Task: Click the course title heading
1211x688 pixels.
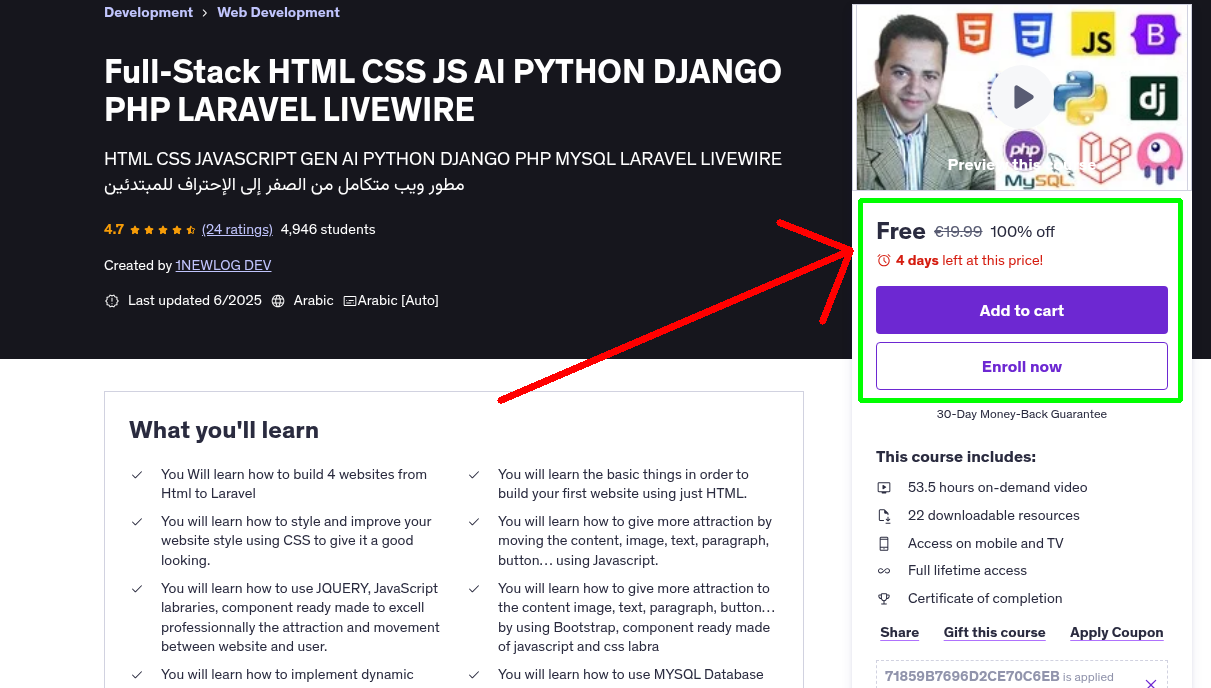Action: pos(443,90)
